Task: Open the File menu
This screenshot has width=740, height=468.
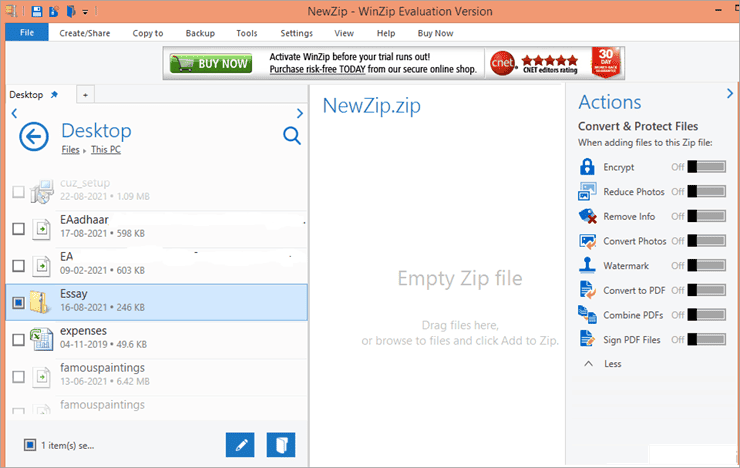Action: [x=27, y=33]
